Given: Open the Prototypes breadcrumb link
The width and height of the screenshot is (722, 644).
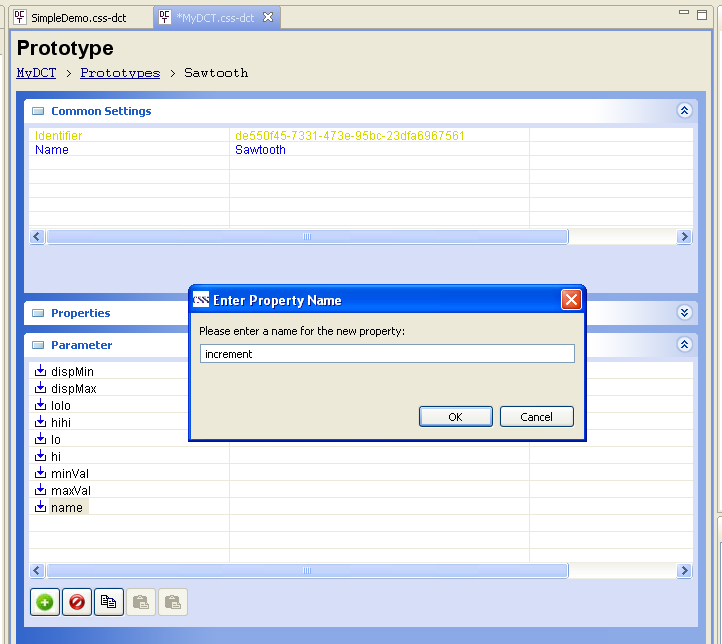Looking at the screenshot, I should pos(120,73).
